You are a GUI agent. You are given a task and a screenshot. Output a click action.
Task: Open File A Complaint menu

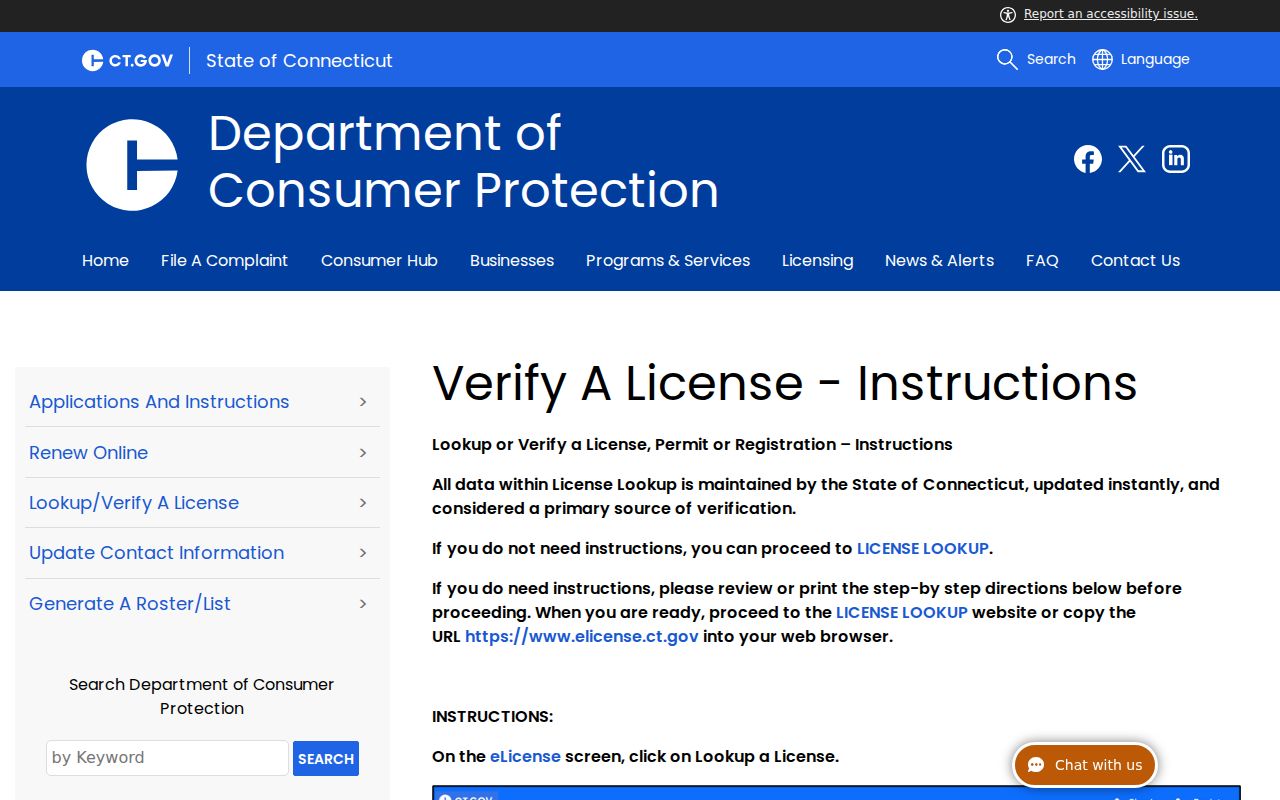[224, 260]
